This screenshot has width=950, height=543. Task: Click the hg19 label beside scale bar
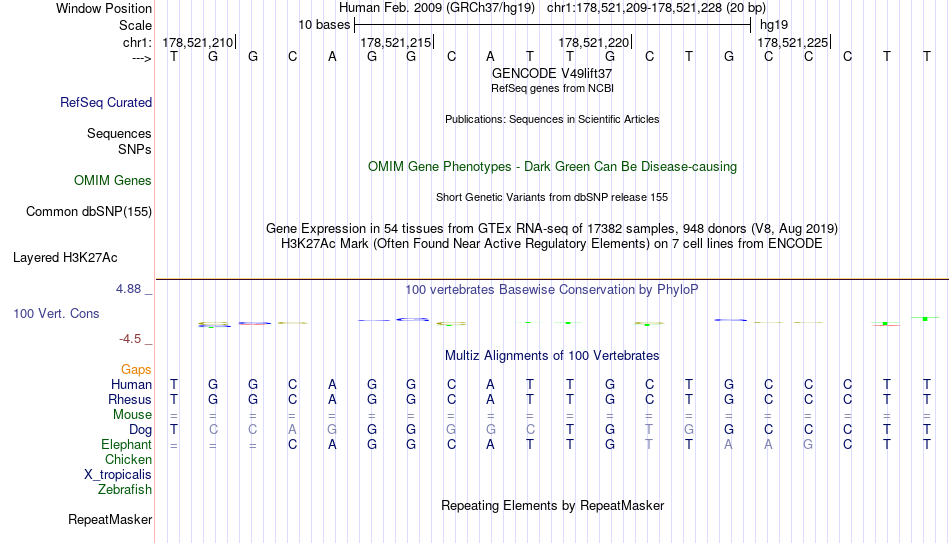point(774,25)
